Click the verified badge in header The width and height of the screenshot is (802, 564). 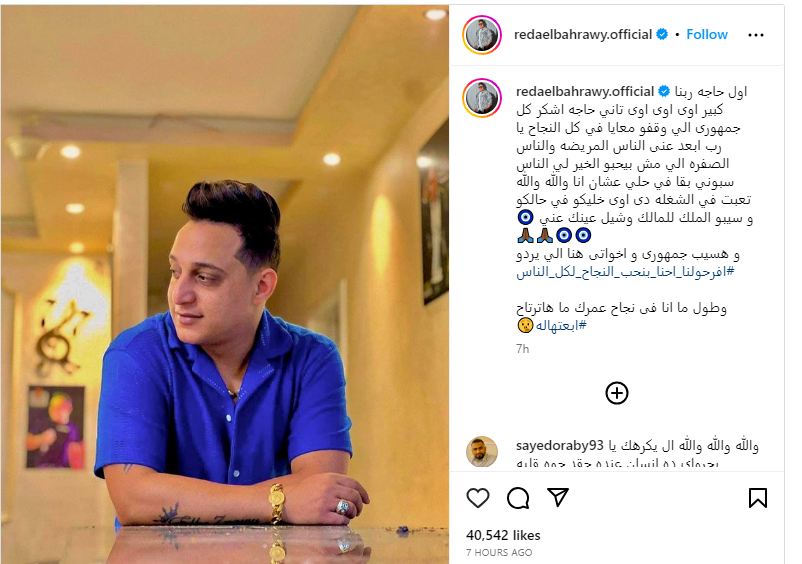click(662, 34)
